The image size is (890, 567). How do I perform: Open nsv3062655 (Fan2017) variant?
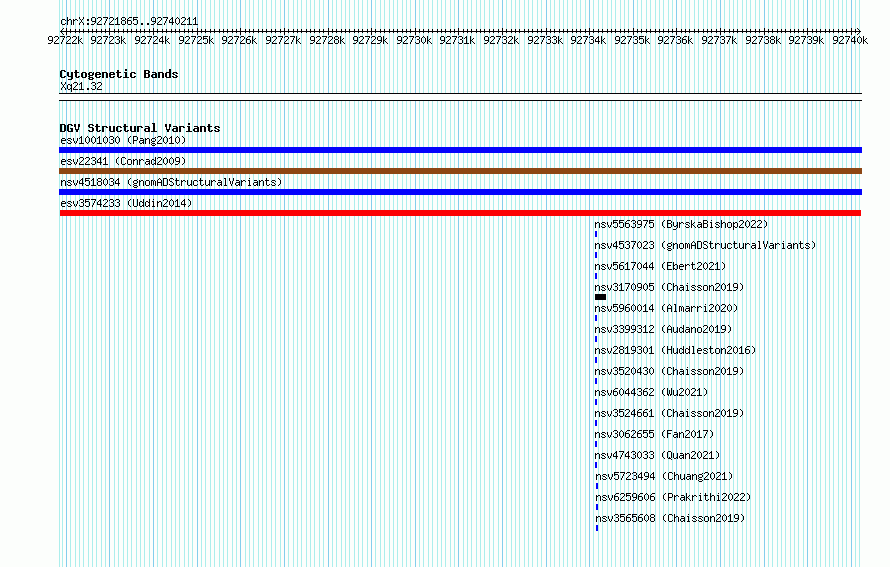pyautogui.click(x=654, y=434)
